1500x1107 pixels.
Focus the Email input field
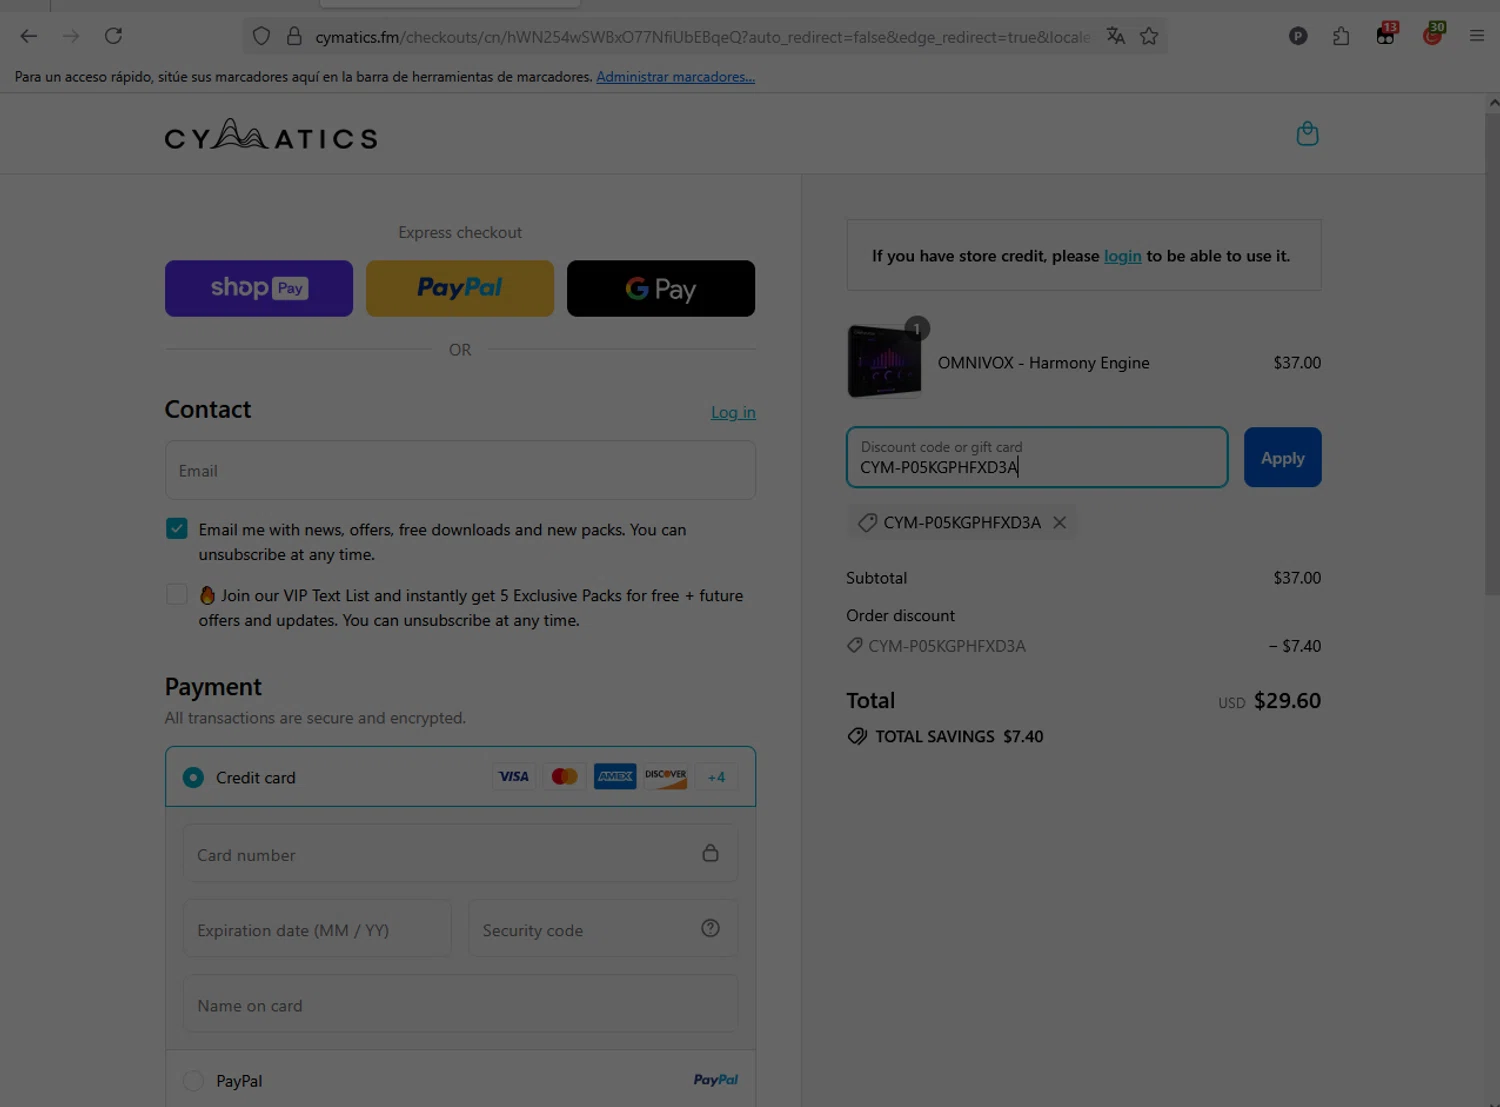[x=460, y=470]
